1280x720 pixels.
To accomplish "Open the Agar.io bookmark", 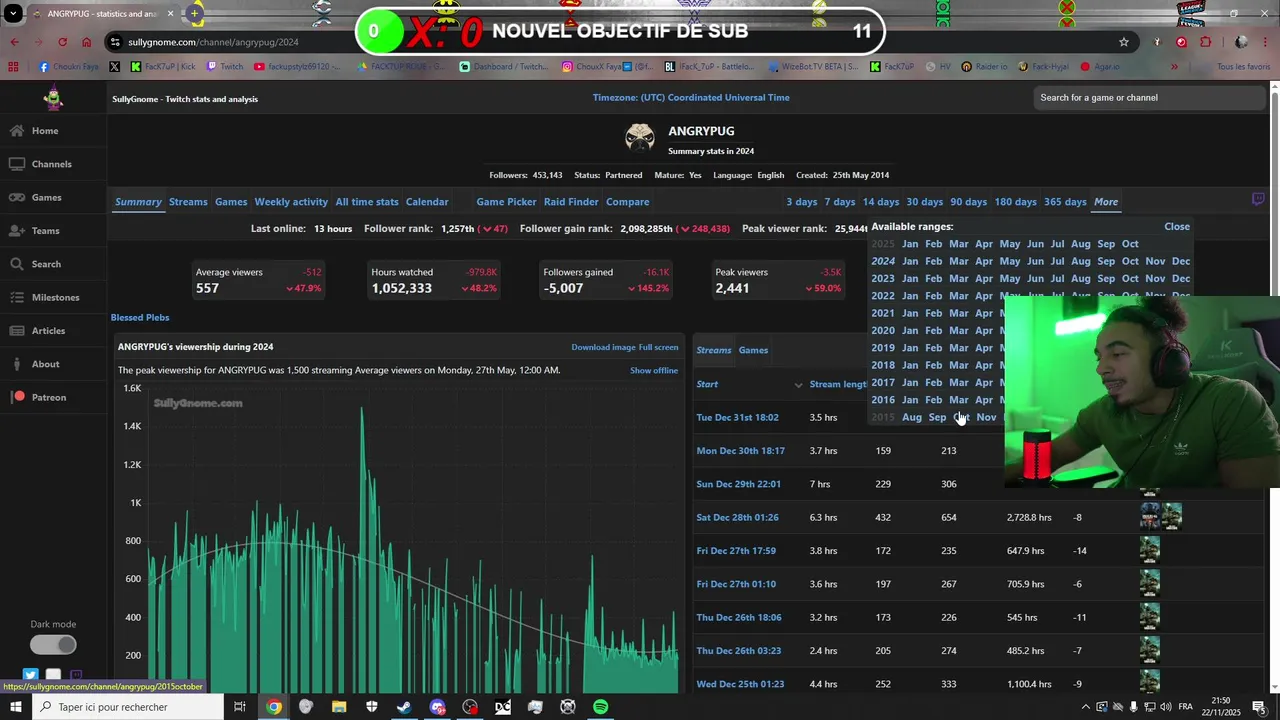I will (1100, 67).
